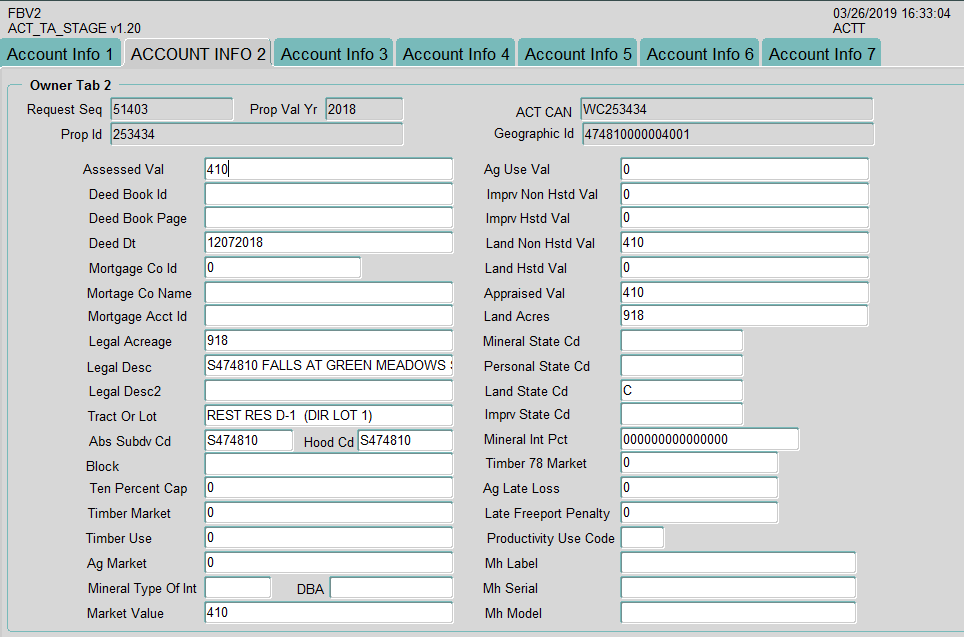Focus the Tract Or Lot field
The width and height of the screenshot is (964, 637).
coord(328,416)
